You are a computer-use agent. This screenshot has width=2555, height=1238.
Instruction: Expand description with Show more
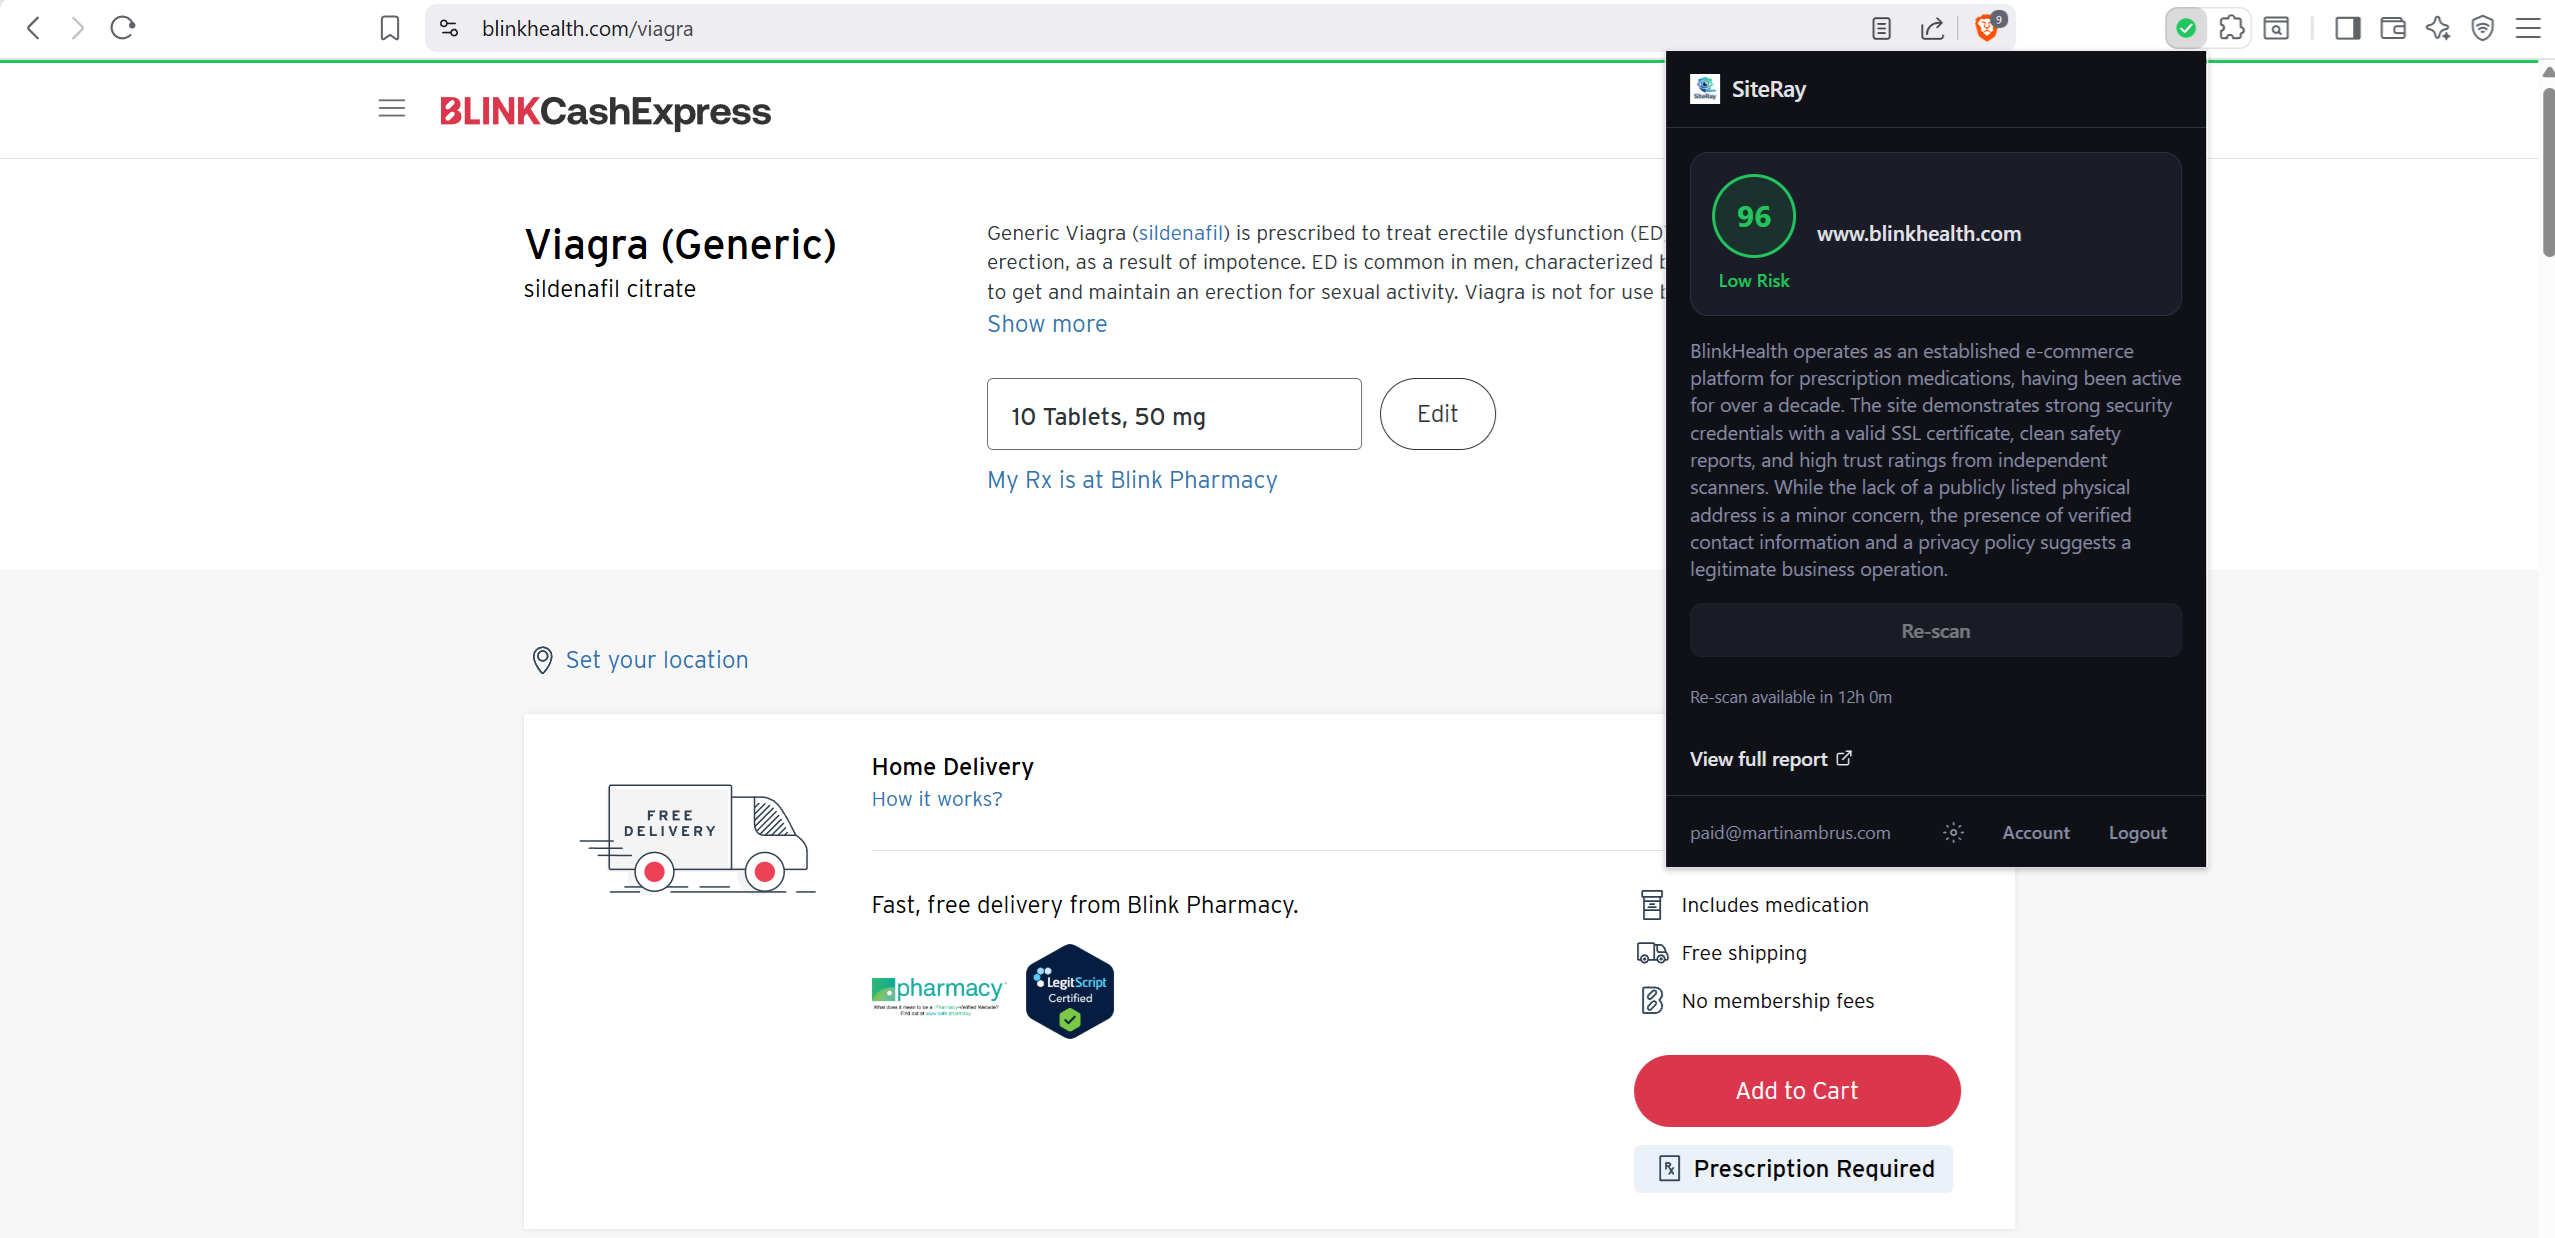point(1047,324)
